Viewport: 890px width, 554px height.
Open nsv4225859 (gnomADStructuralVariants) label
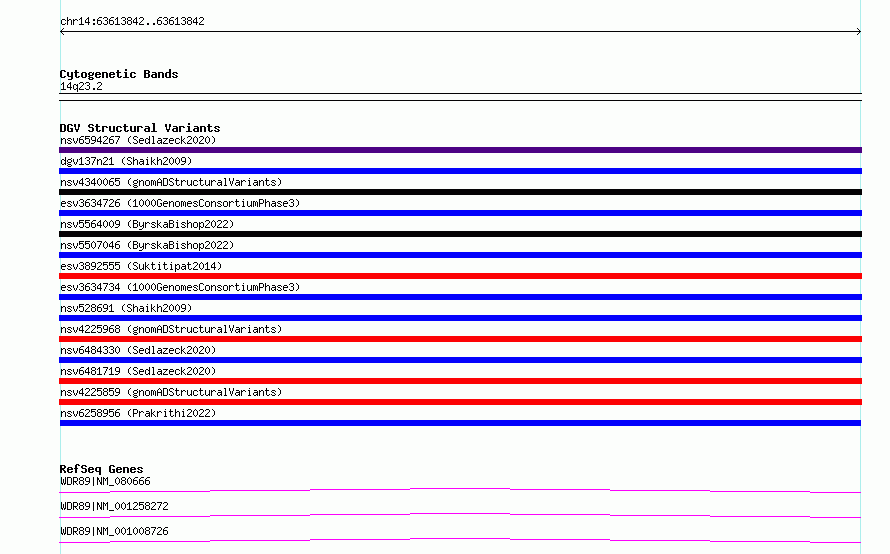click(171, 392)
